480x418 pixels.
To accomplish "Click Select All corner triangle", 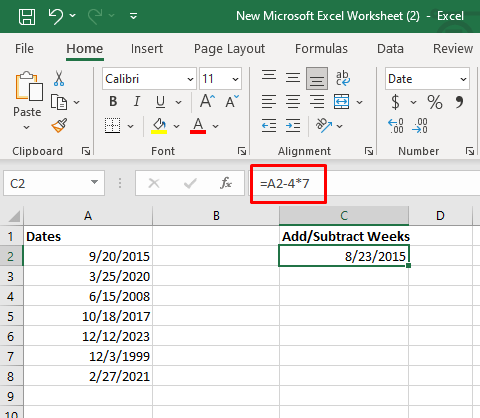I will pos(14,216).
